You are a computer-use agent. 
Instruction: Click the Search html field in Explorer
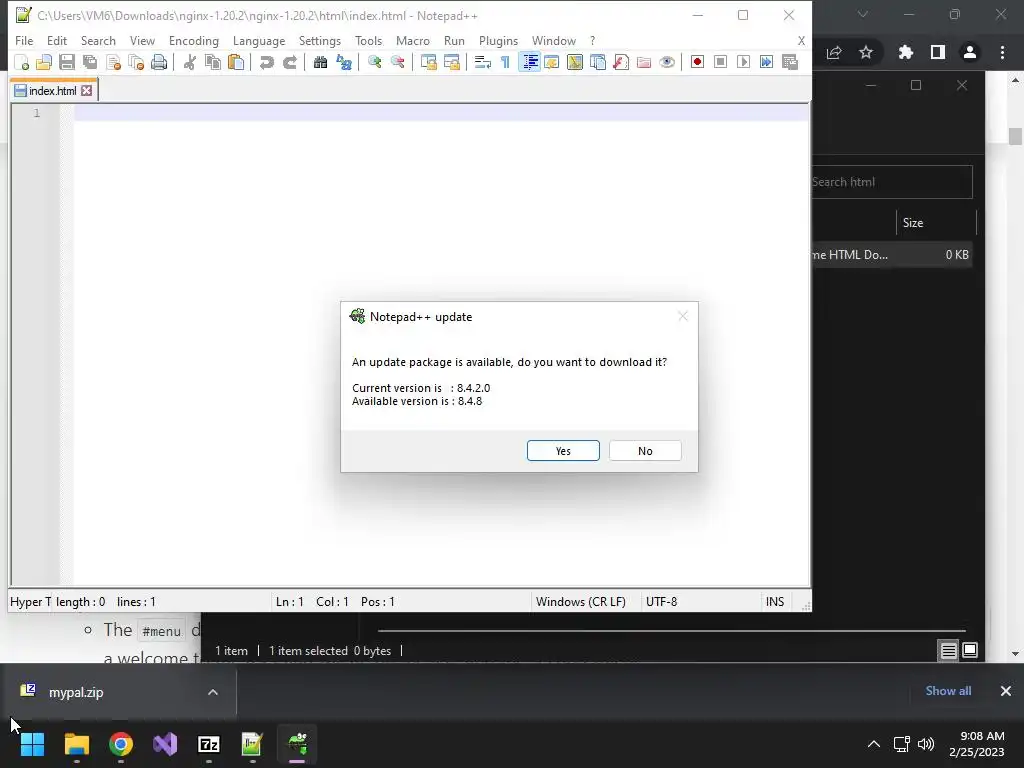click(x=891, y=182)
